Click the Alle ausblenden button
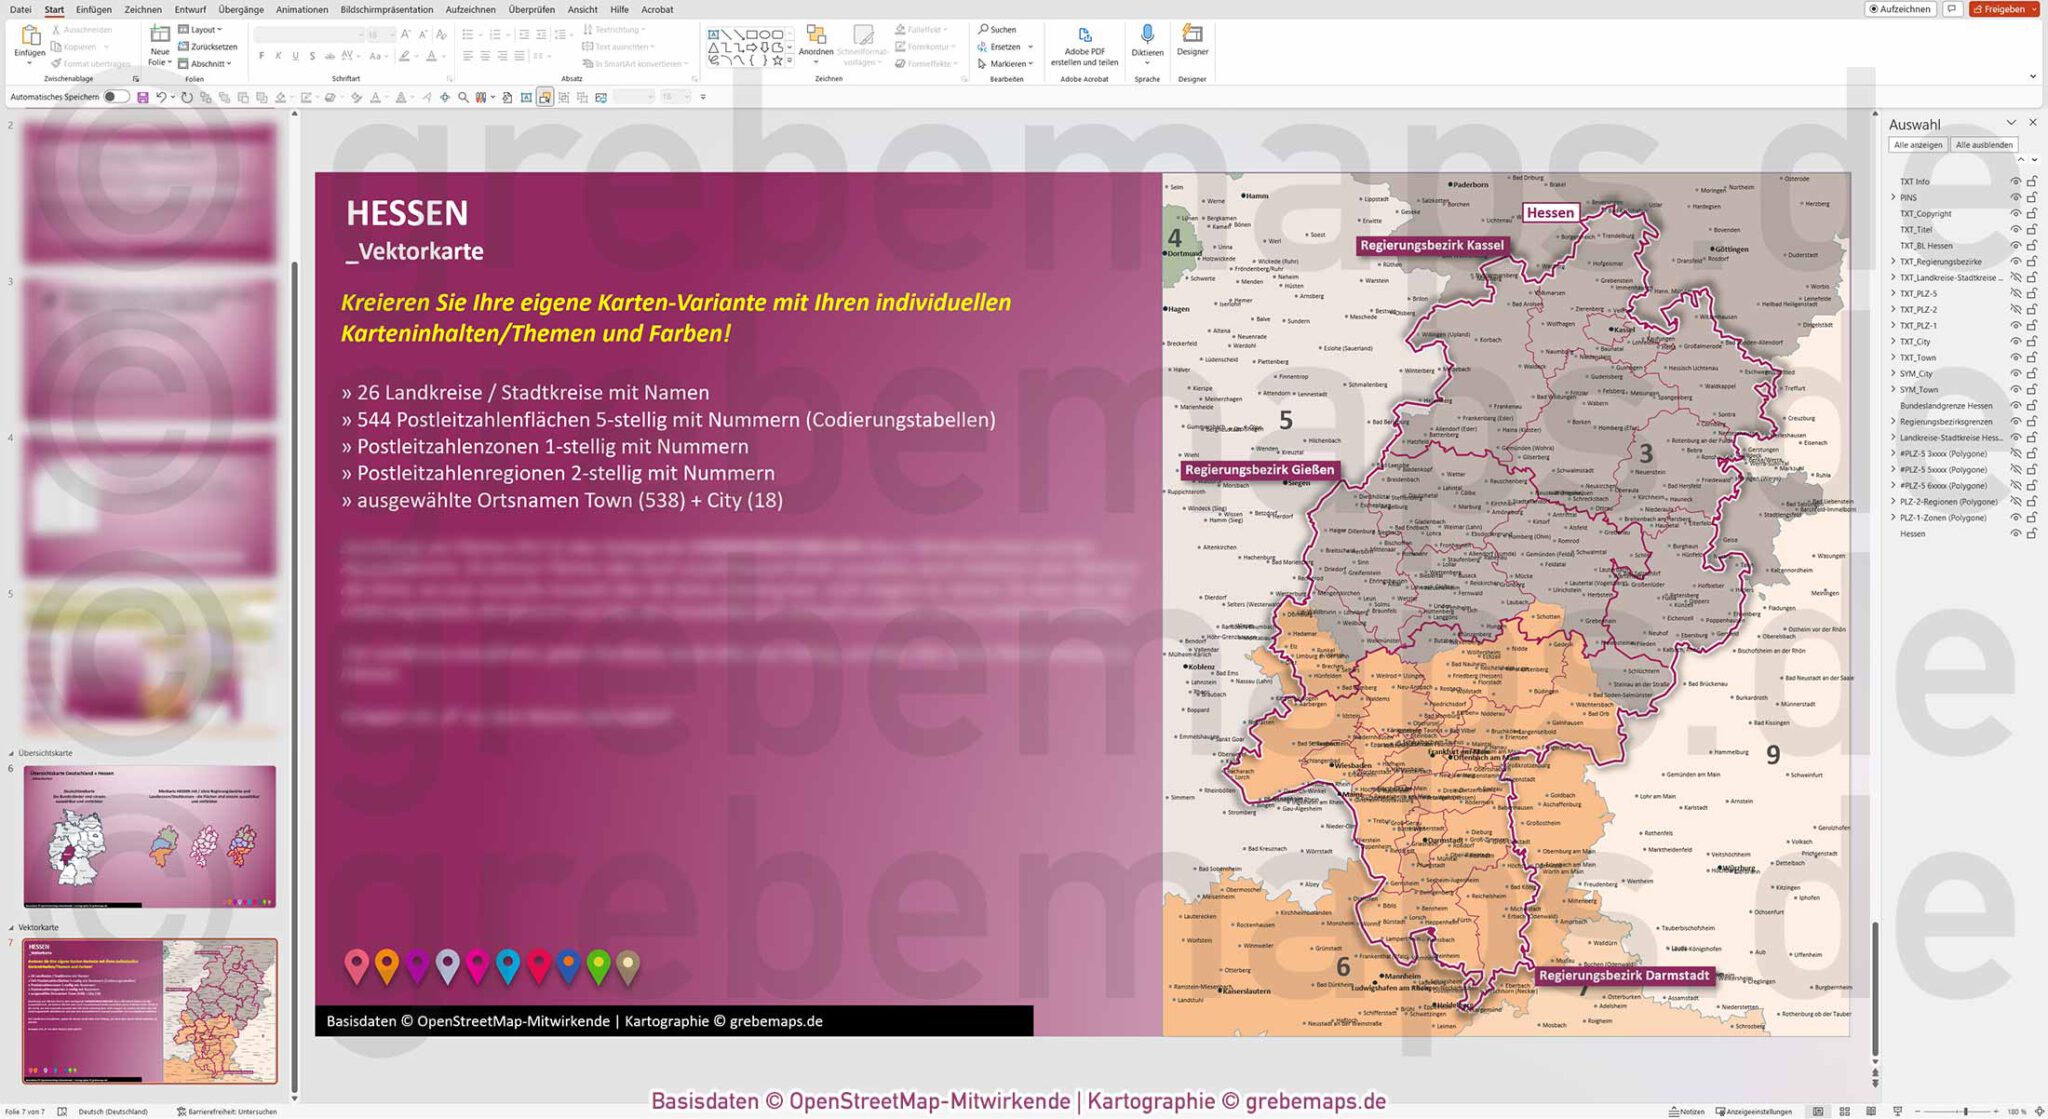 [x=1984, y=145]
